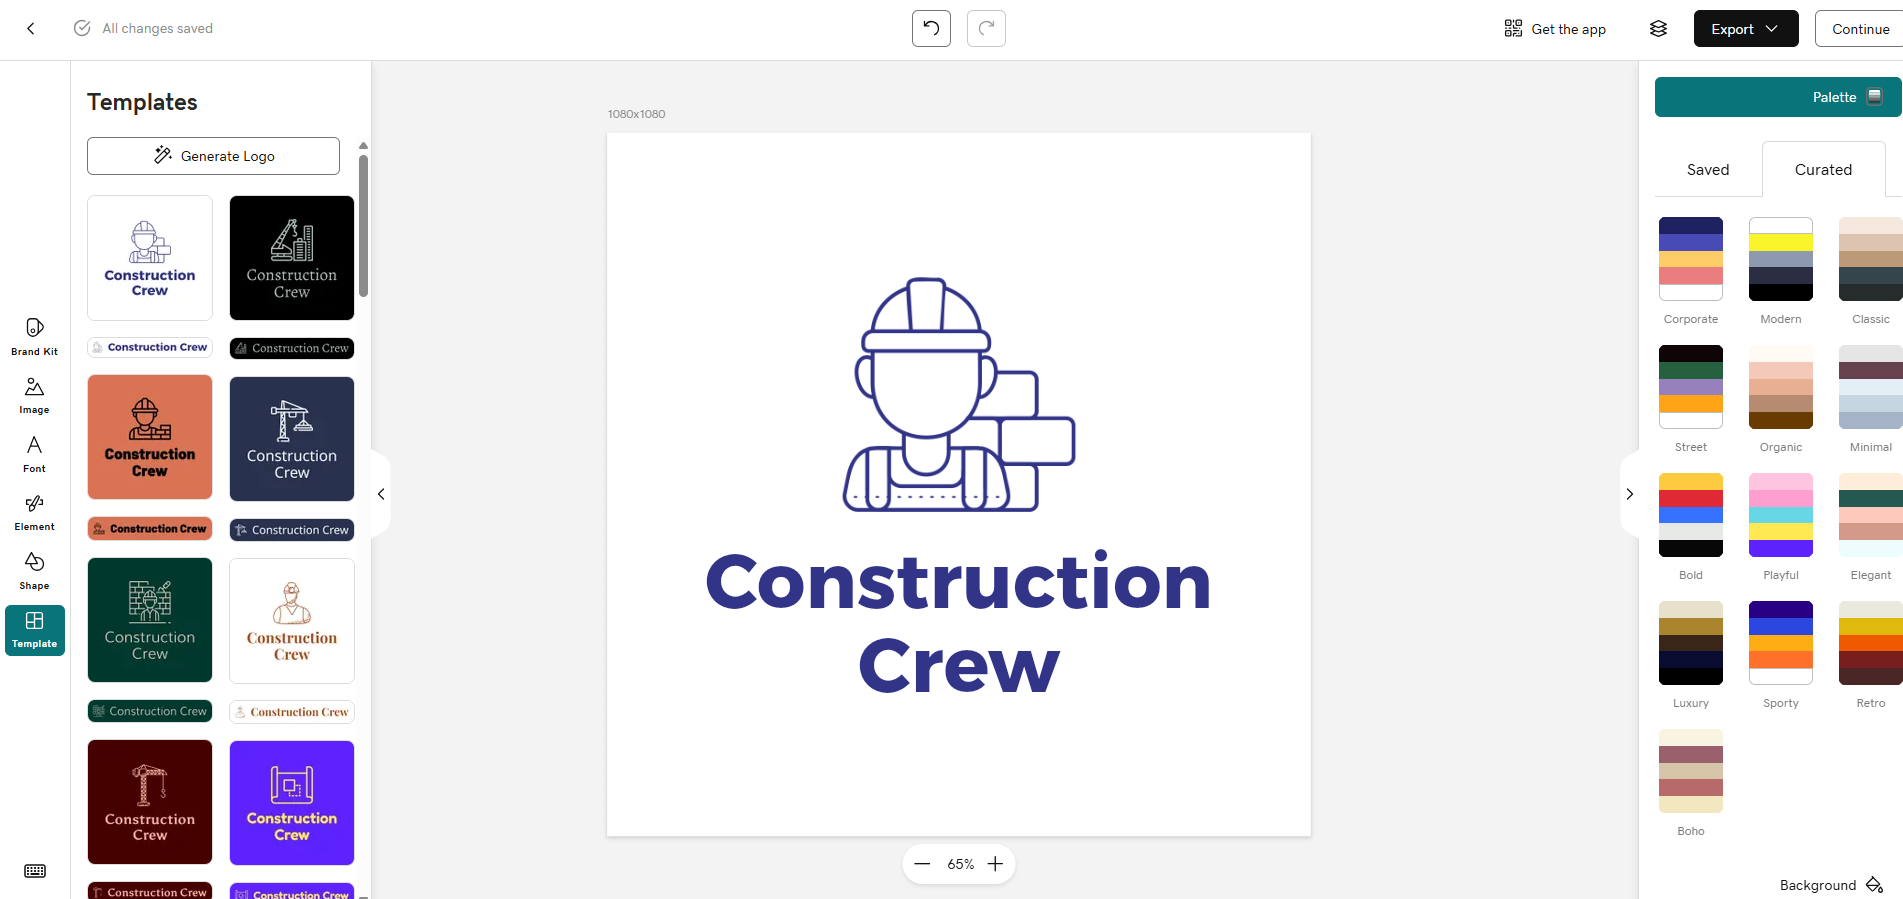Image resolution: width=1903 pixels, height=899 pixels.
Task: Click the Generate Logo button
Action: [213, 156]
